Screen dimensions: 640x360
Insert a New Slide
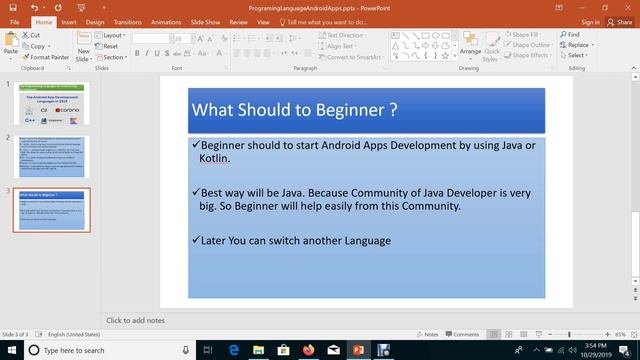click(x=84, y=47)
